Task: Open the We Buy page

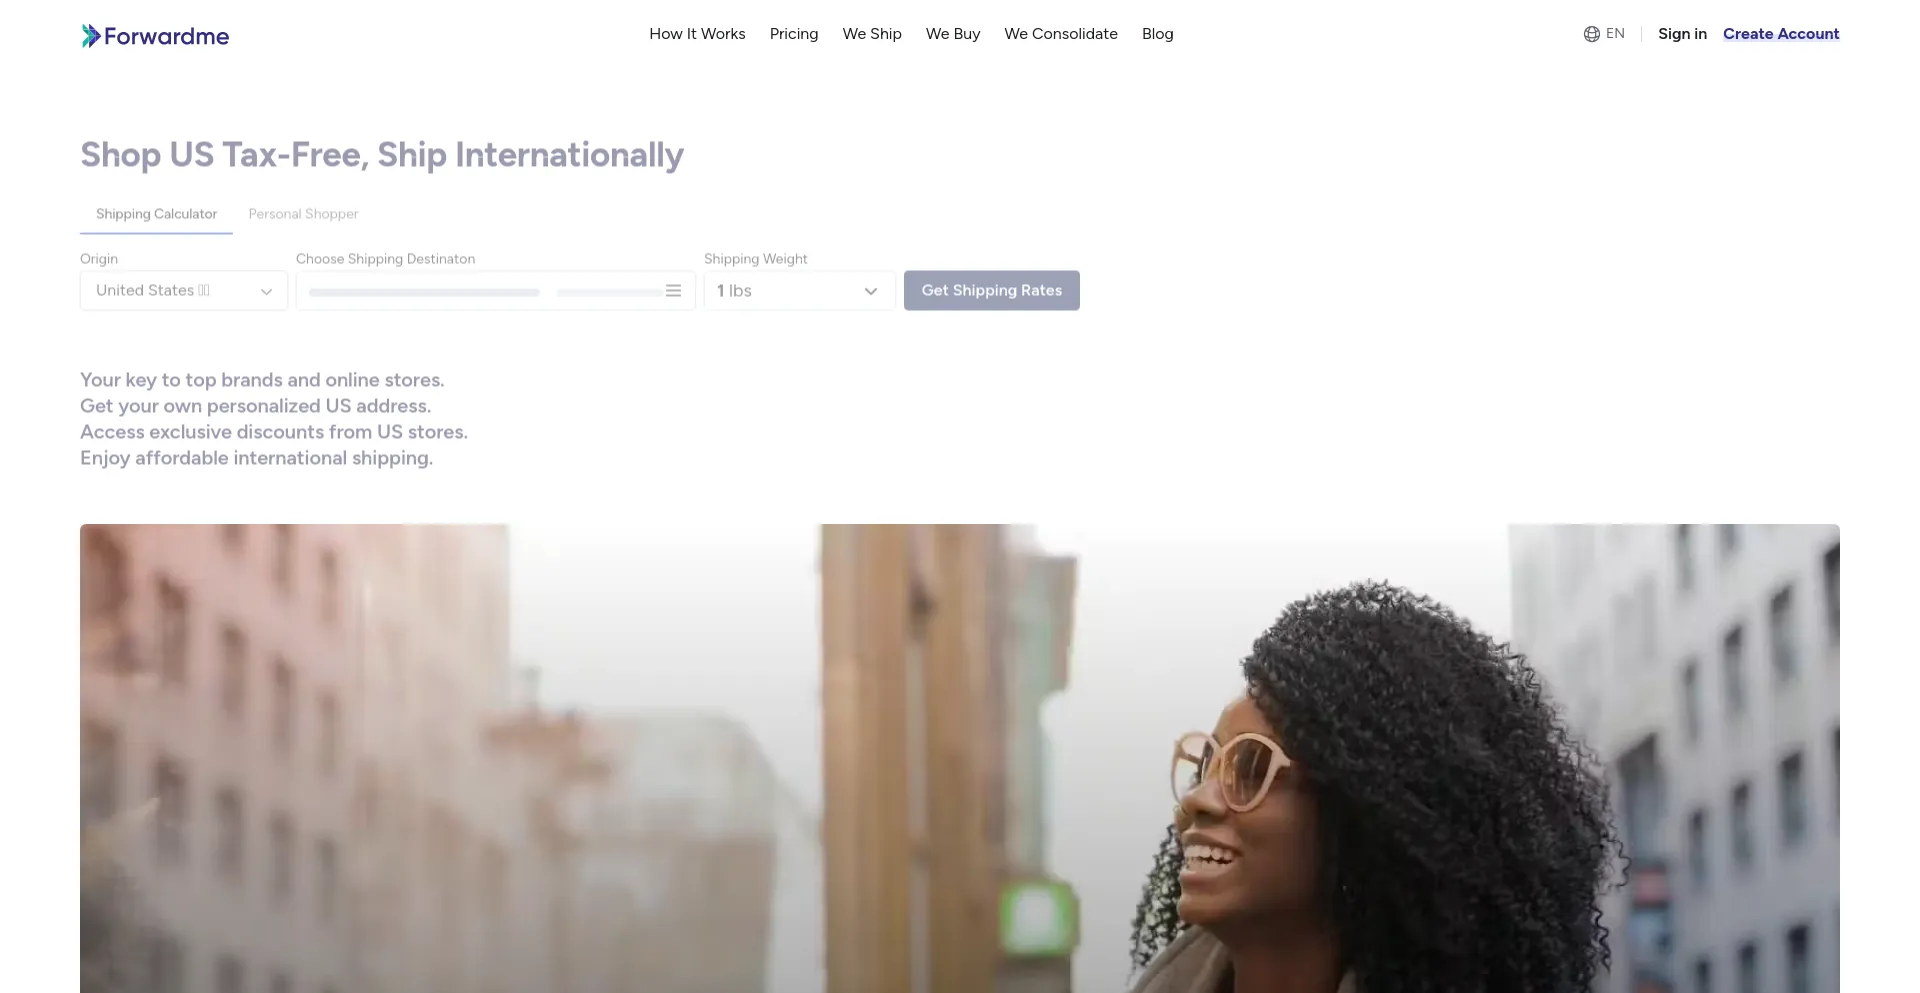Action: coord(953,34)
